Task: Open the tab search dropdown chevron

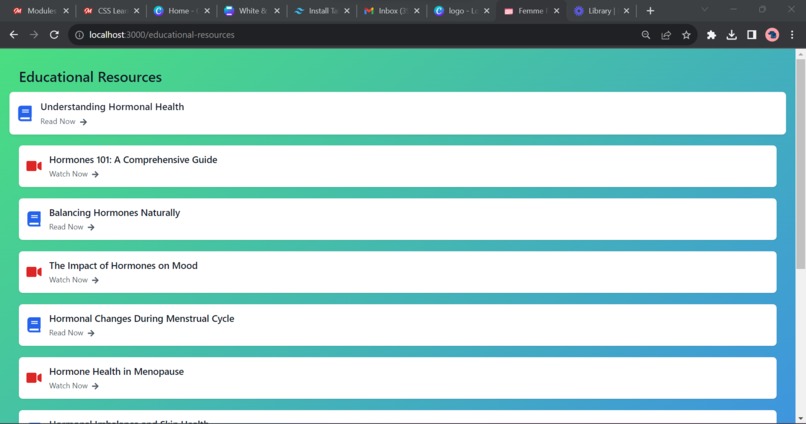Action: click(705, 10)
